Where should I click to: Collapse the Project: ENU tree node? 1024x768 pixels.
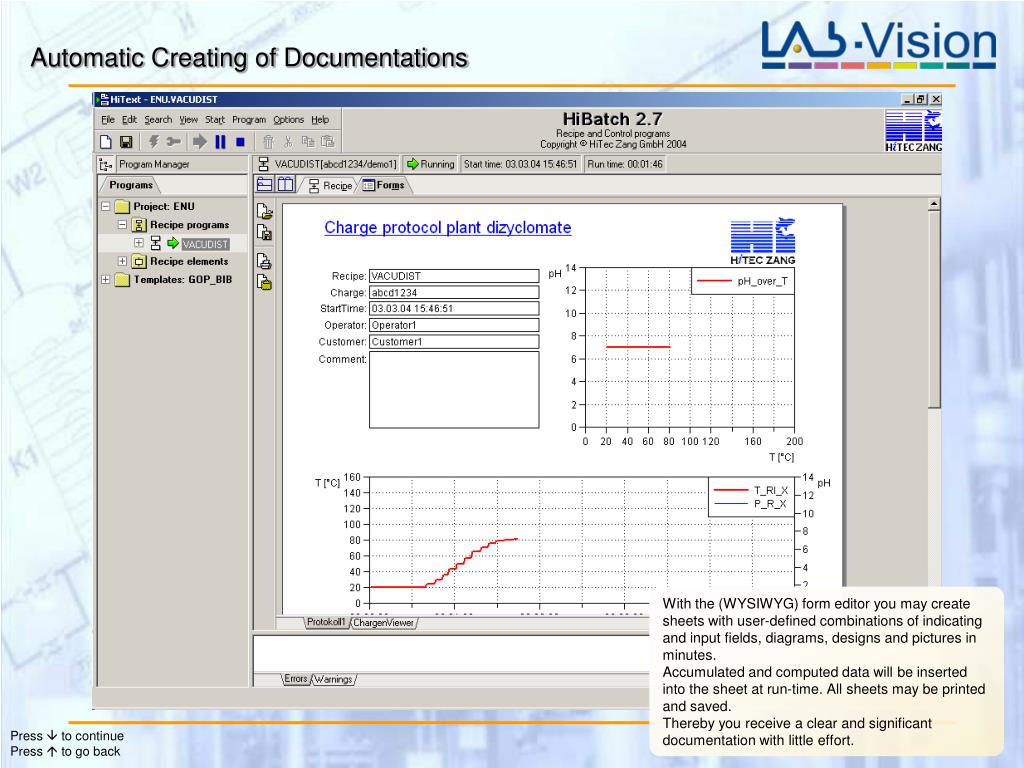pyautogui.click(x=106, y=206)
